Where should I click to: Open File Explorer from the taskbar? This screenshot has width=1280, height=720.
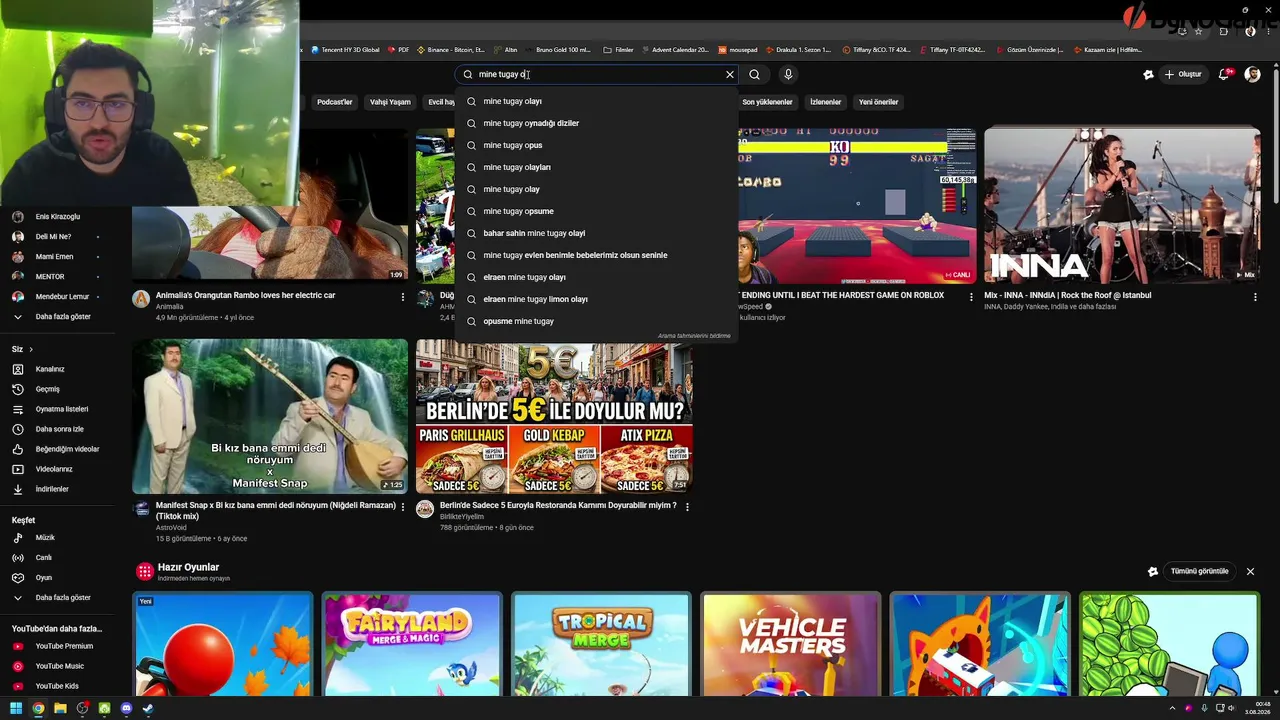point(60,709)
